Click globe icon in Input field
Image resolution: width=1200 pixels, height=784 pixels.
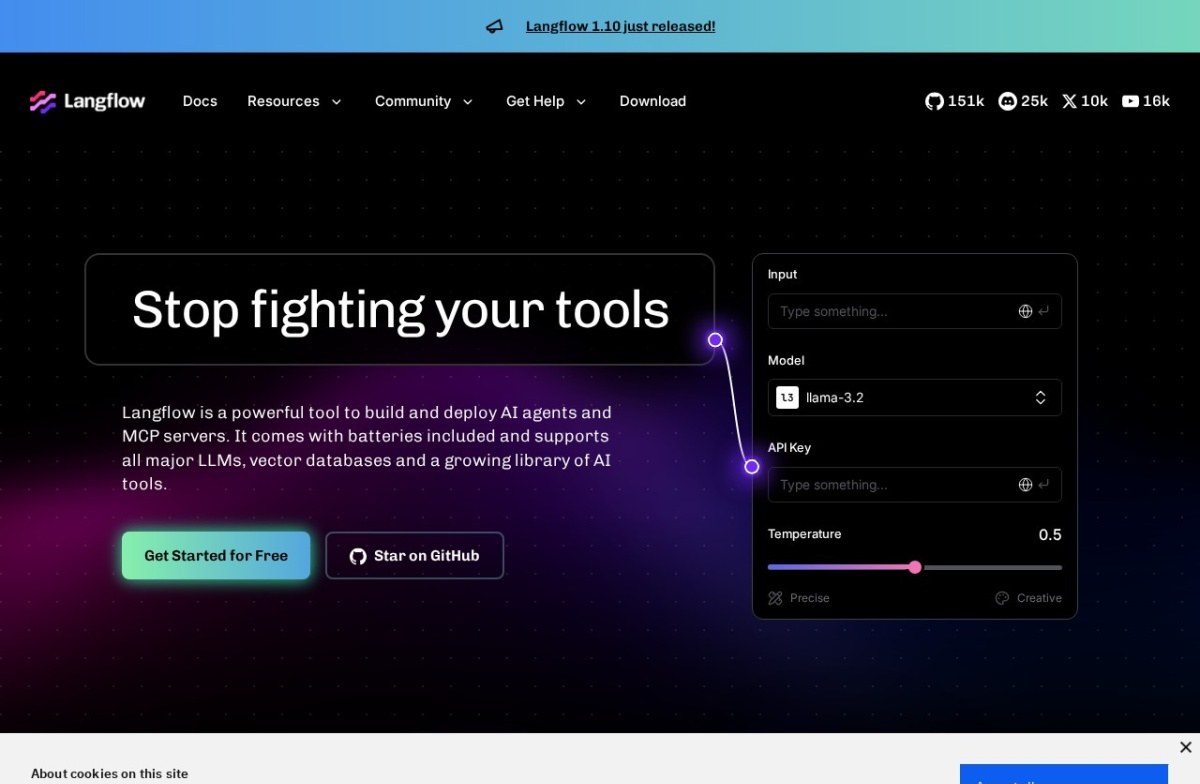(x=1025, y=311)
